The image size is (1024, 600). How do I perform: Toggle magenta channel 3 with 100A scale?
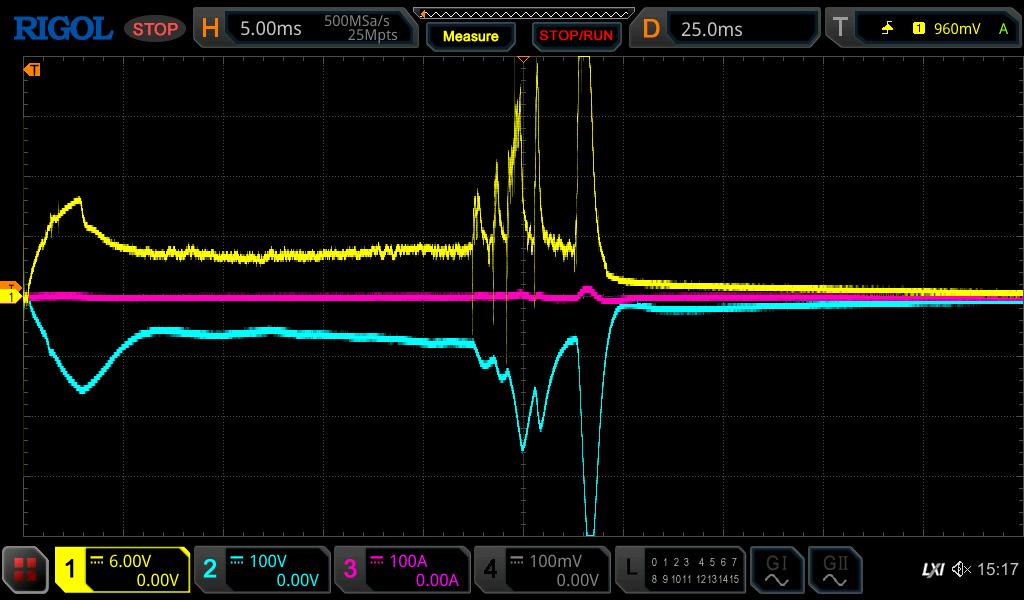(x=402, y=570)
